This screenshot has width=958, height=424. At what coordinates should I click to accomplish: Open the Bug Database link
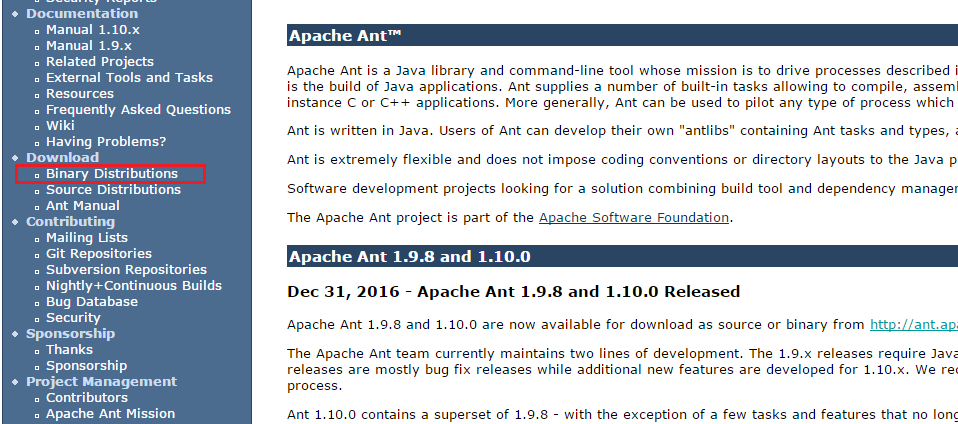(92, 302)
